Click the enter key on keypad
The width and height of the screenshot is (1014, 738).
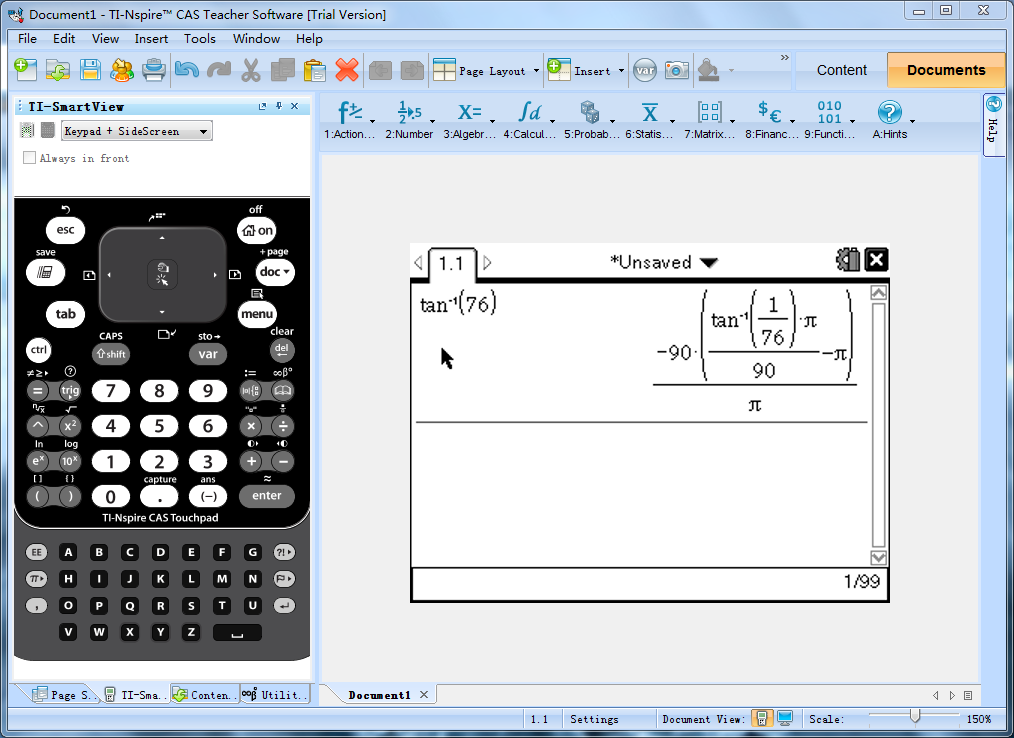(x=266, y=495)
